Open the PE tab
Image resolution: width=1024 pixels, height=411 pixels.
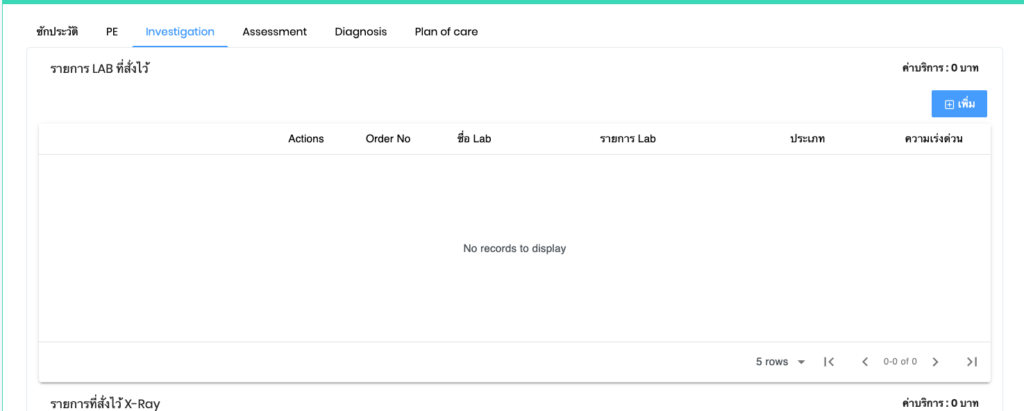click(112, 32)
